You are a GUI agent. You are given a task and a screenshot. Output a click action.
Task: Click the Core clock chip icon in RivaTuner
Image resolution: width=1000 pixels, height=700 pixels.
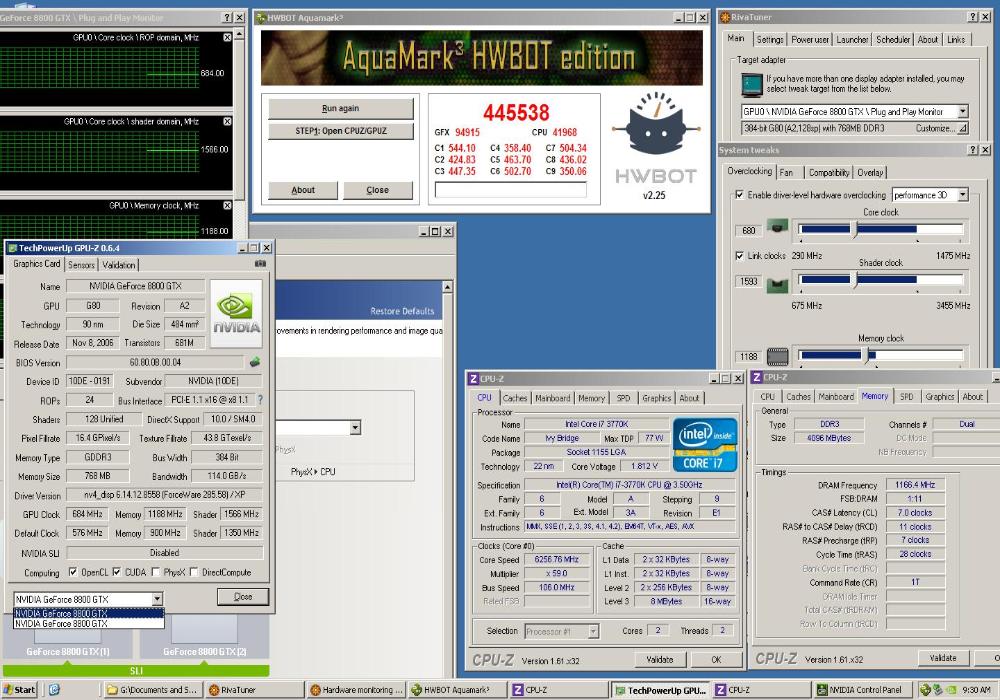[x=777, y=226]
